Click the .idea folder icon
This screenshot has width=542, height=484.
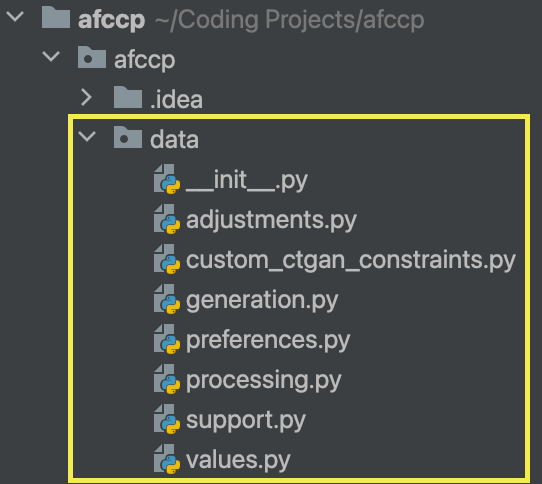[x=128, y=97]
